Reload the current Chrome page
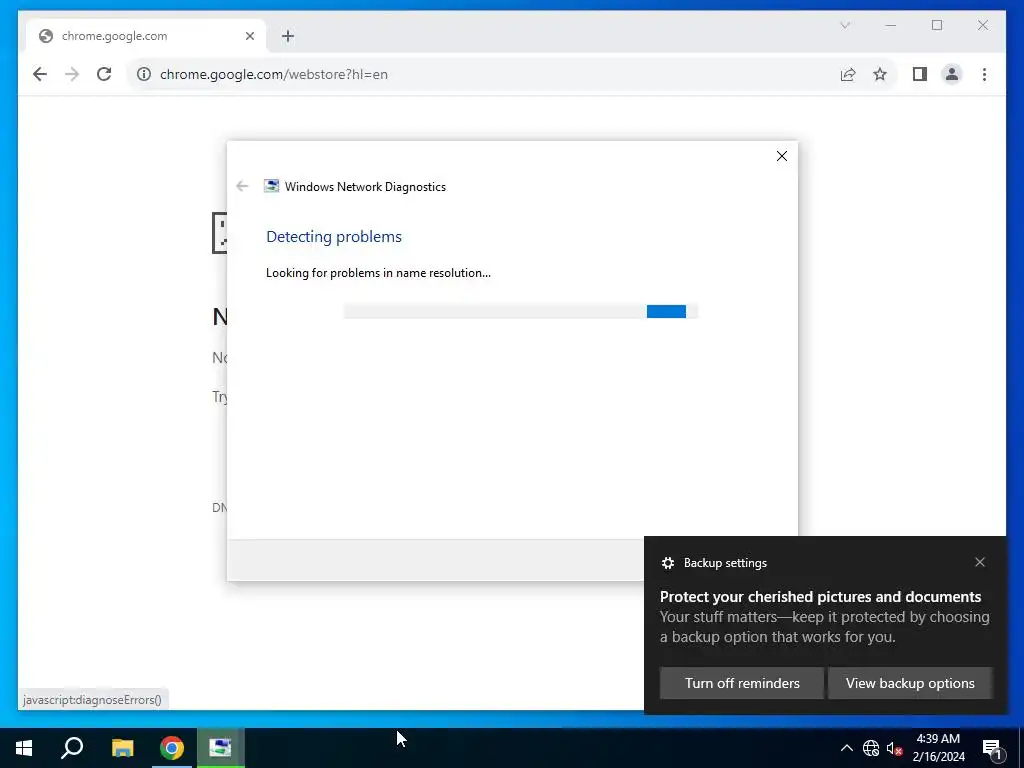Image resolution: width=1024 pixels, height=768 pixels. (x=104, y=74)
